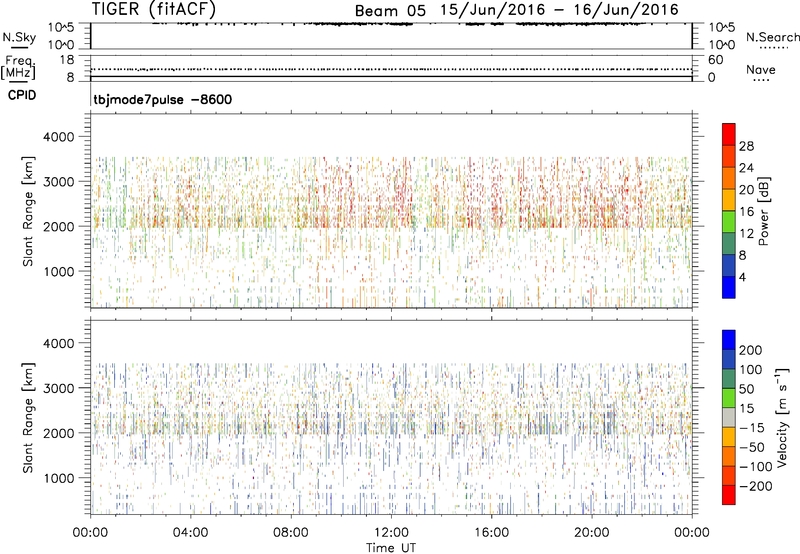Click the 'N.Search' legend label
The height and width of the screenshot is (554, 800).
(x=773, y=37)
